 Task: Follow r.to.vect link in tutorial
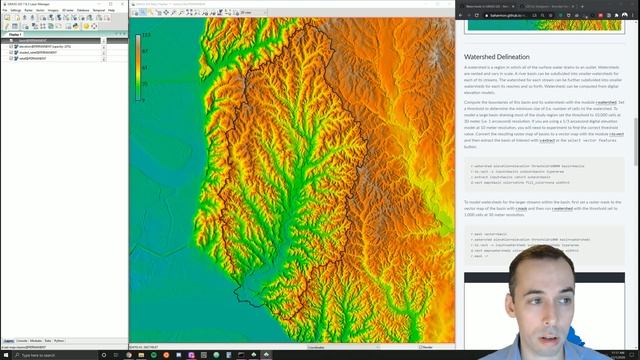tap(616, 134)
